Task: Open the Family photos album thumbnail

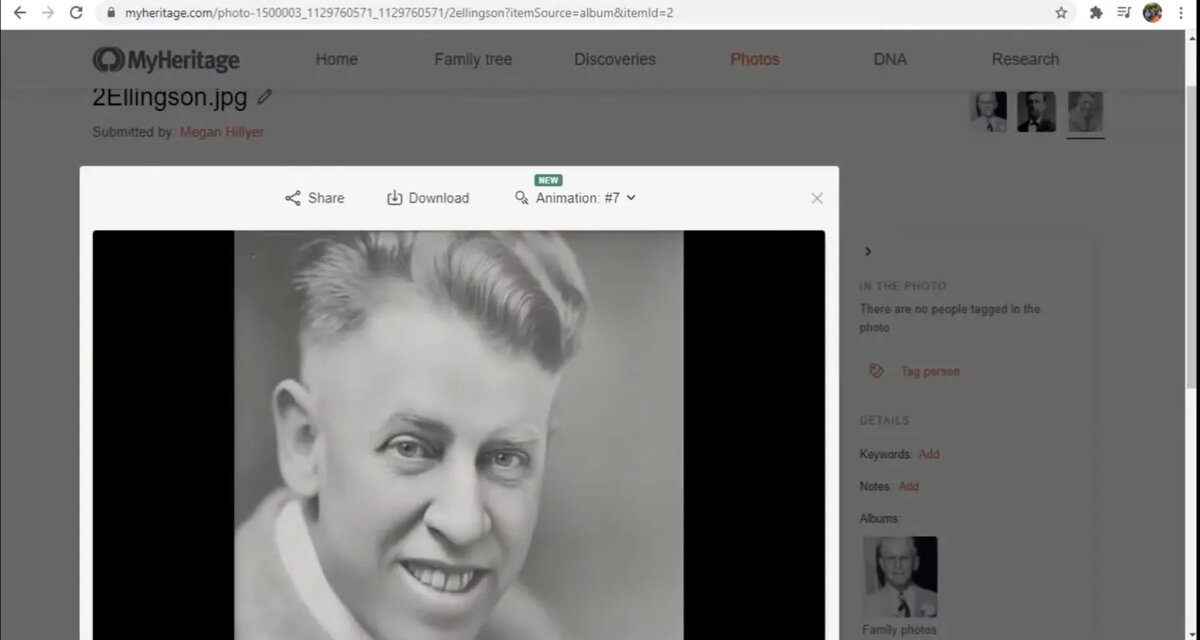Action: point(900,577)
